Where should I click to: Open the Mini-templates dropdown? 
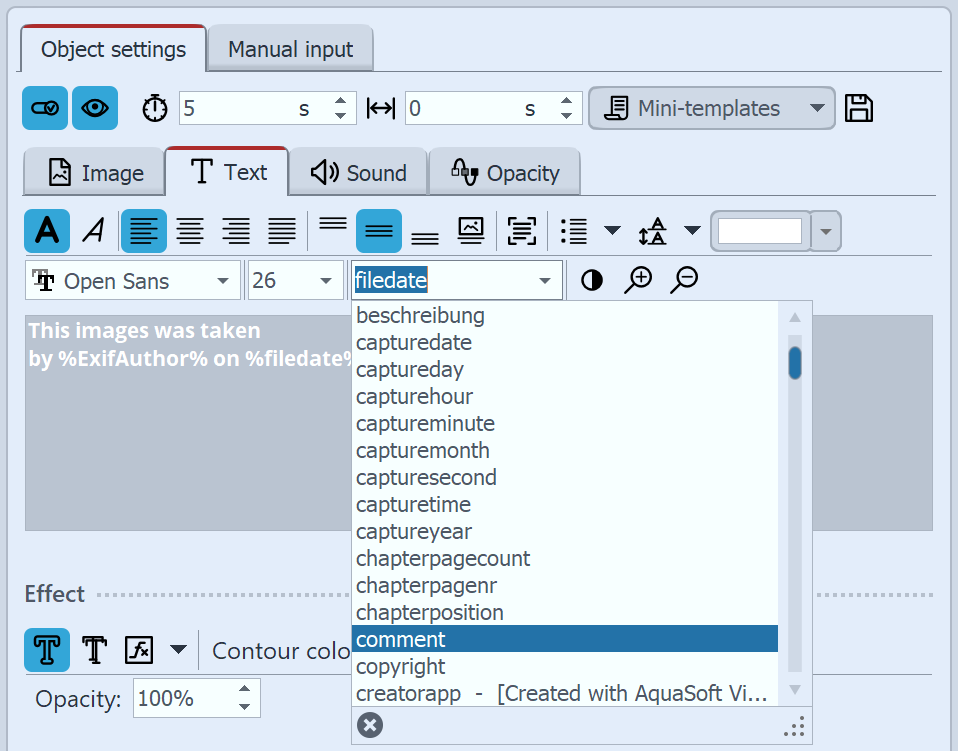[711, 108]
